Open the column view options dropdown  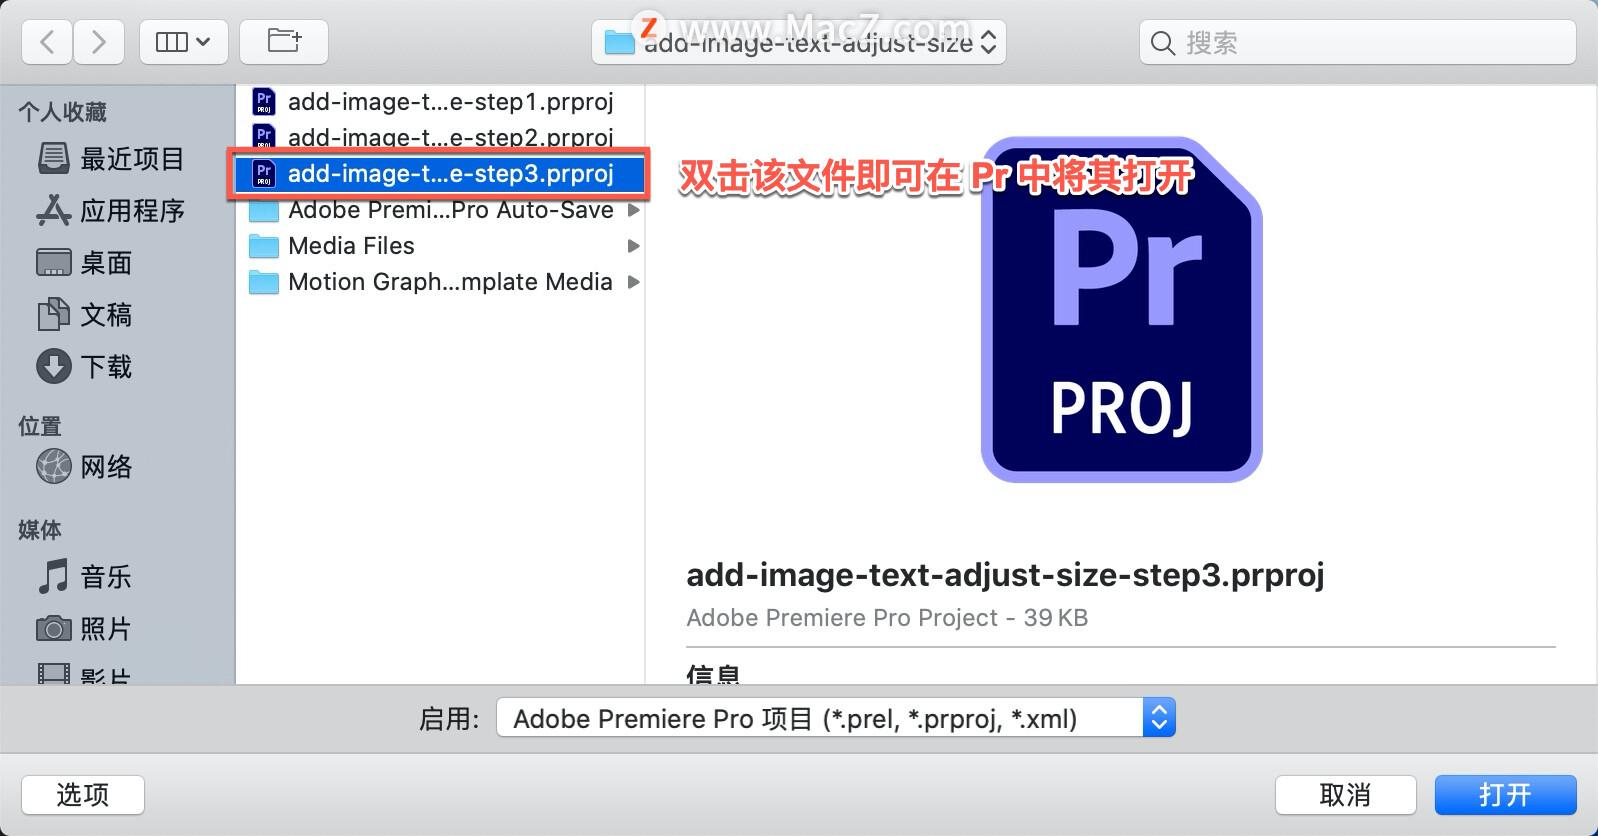(183, 42)
